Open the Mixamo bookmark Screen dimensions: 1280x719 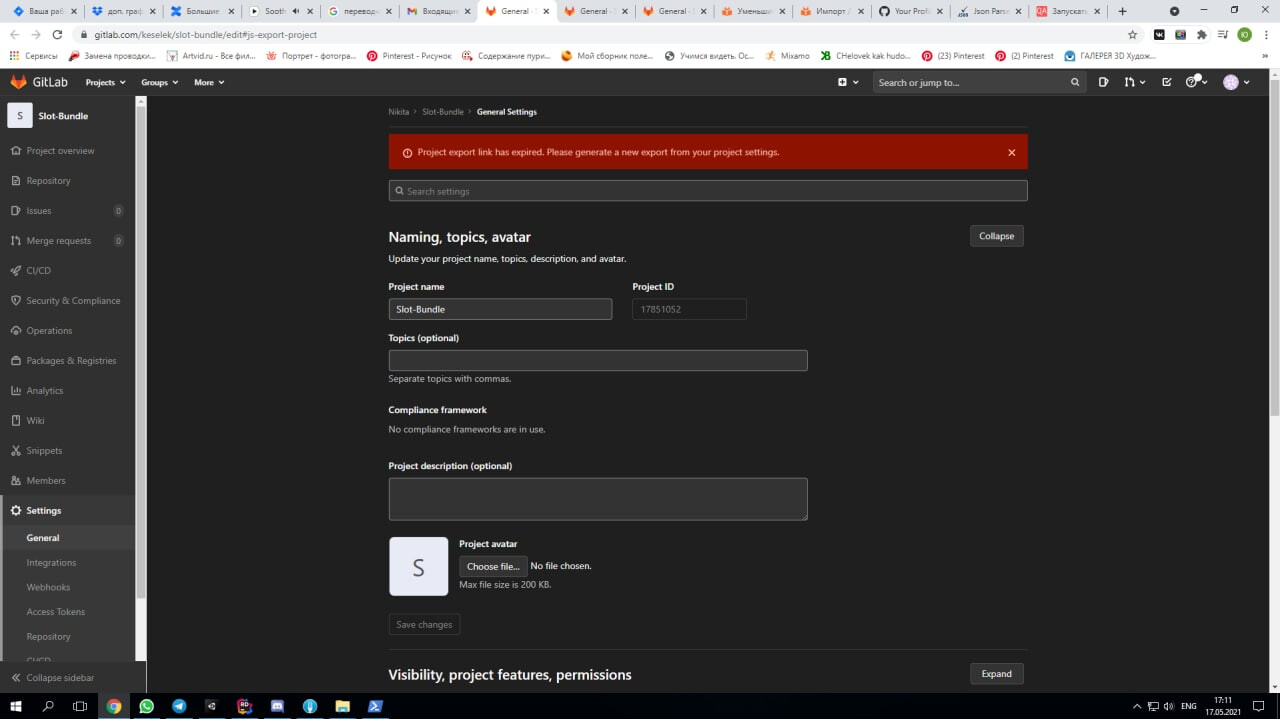[x=788, y=56]
